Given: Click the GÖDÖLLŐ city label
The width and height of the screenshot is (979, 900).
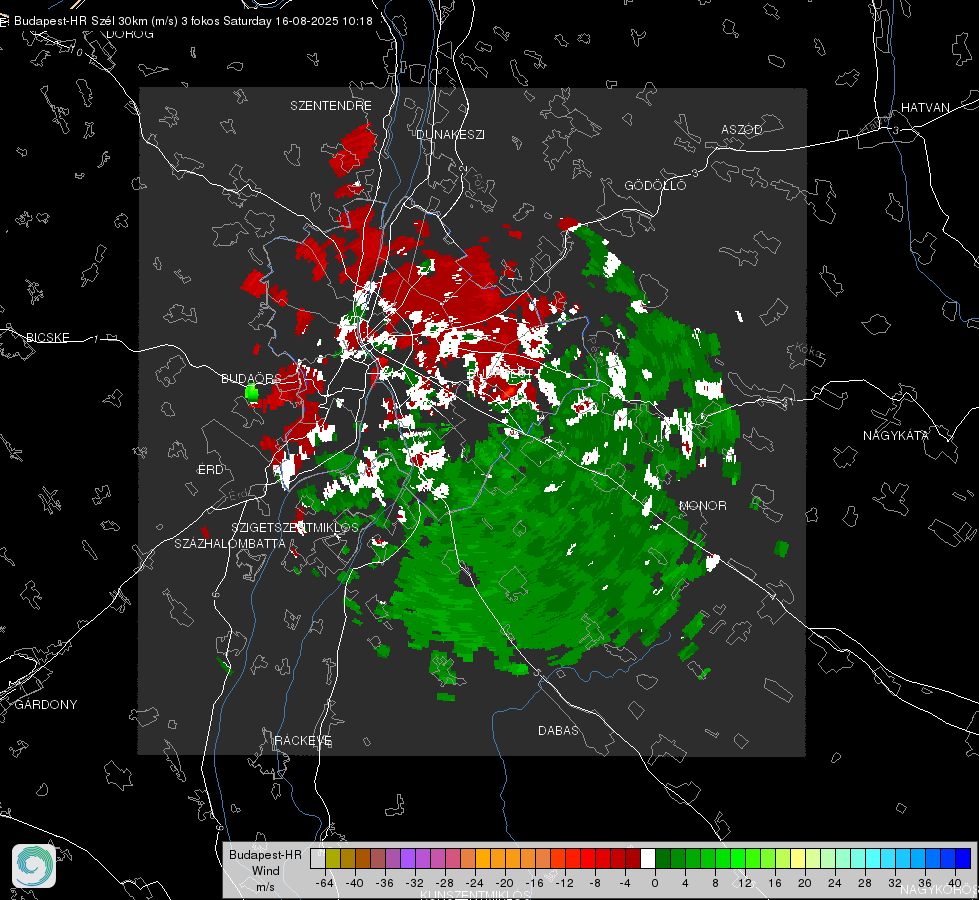Looking at the screenshot, I should tap(655, 185).
